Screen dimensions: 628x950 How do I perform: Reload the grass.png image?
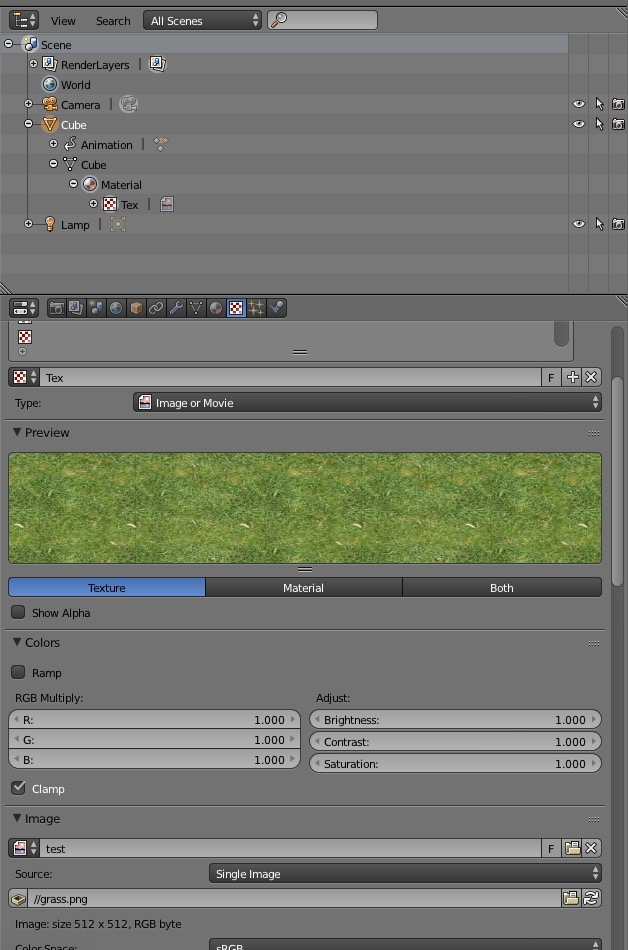(x=591, y=899)
